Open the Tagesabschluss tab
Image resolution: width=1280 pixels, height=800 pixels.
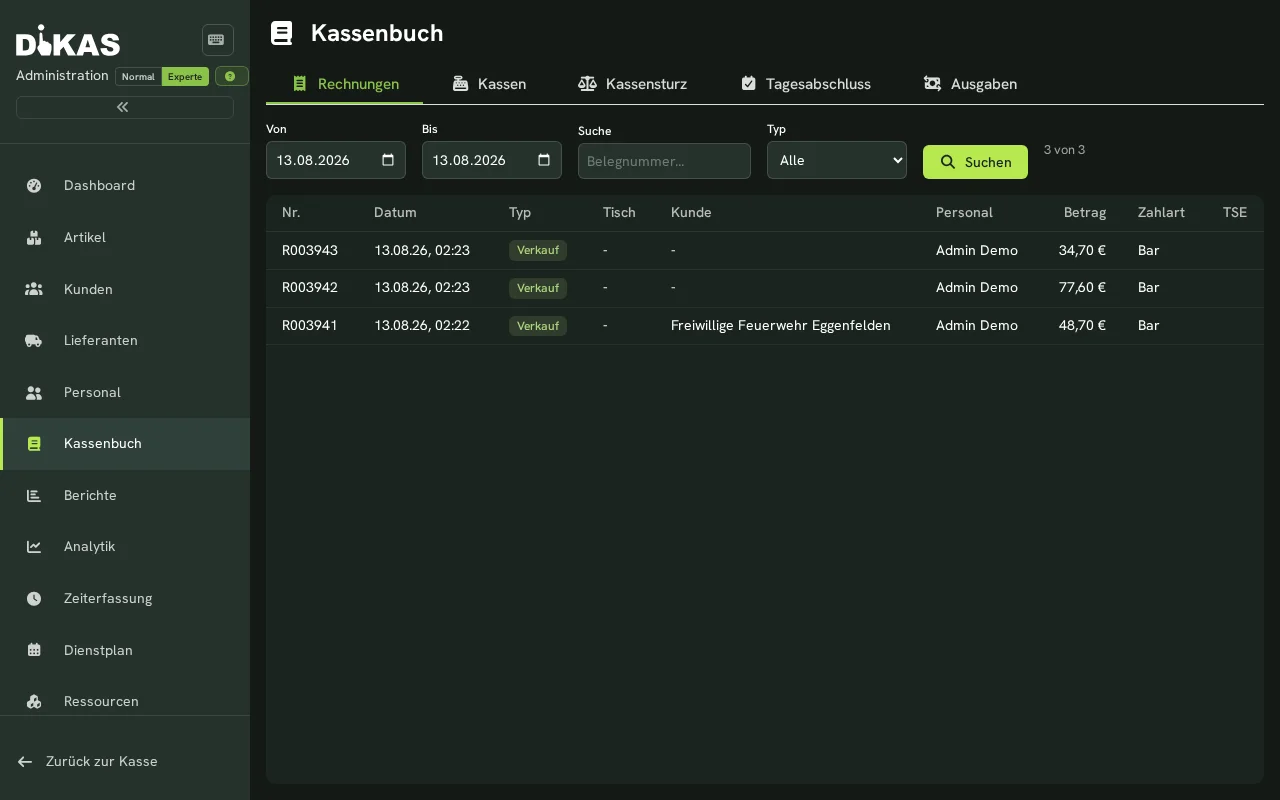pyautogui.click(x=806, y=84)
